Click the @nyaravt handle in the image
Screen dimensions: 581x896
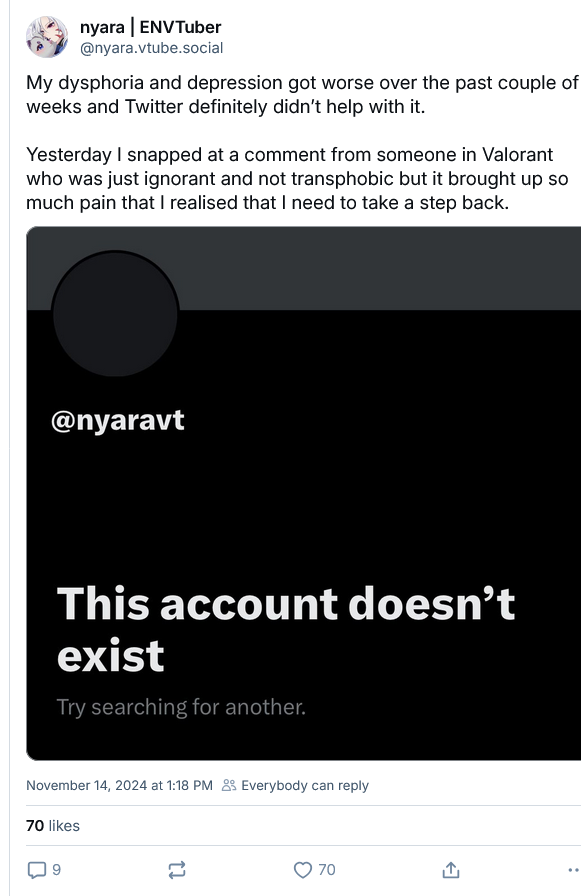[118, 421]
